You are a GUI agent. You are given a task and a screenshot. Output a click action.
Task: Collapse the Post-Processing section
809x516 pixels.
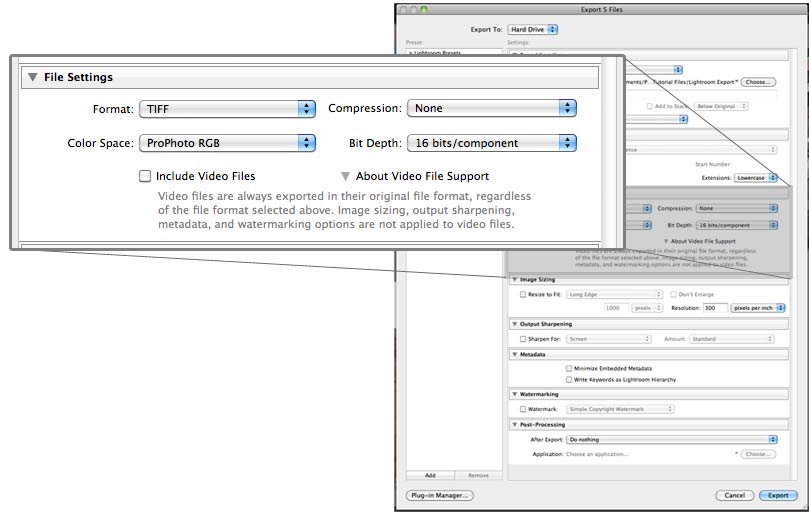pyautogui.click(x=514, y=425)
